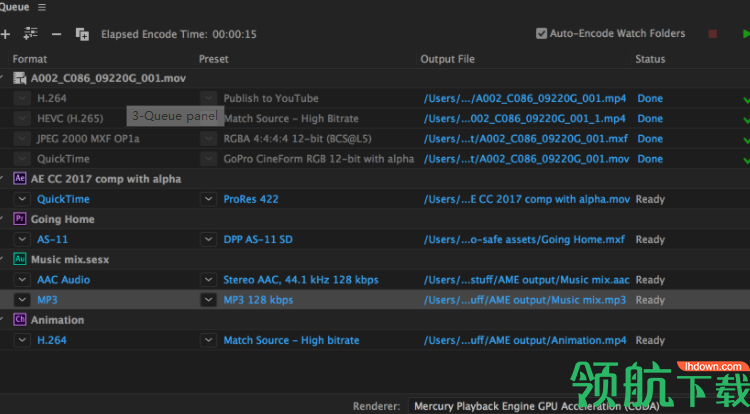Select the Music mix.sesx source row

pyautogui.click(x=375, y=259)
